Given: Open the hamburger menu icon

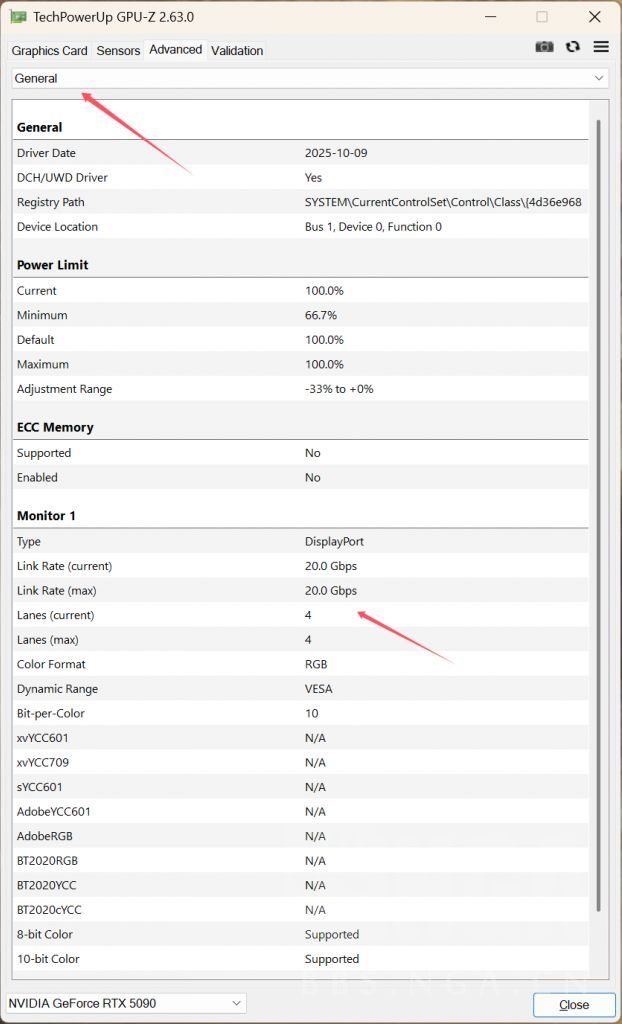Looking at the screenshot, I should coord(601,47).
